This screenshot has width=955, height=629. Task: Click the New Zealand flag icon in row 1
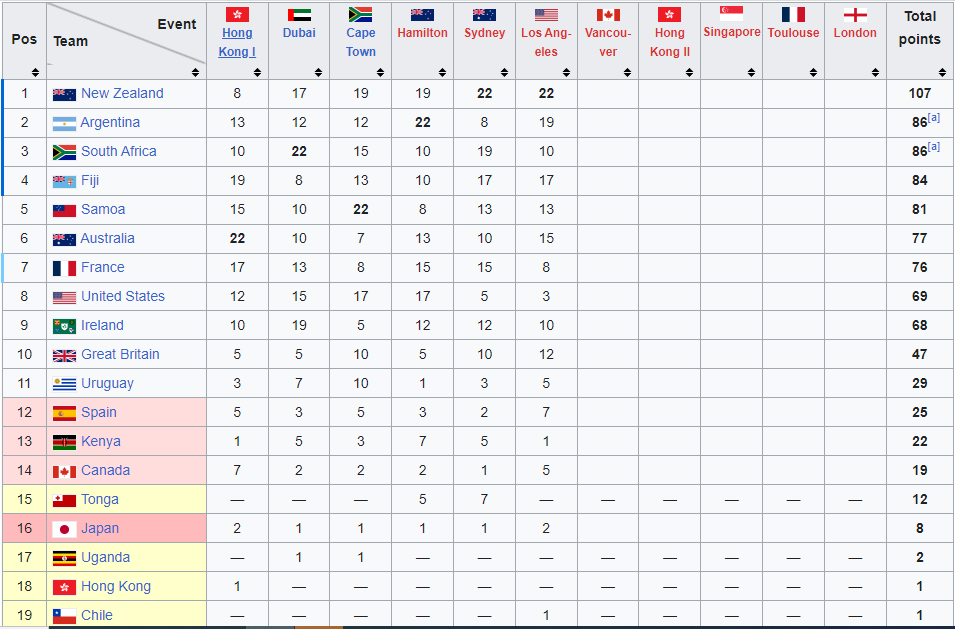[64, 94]
